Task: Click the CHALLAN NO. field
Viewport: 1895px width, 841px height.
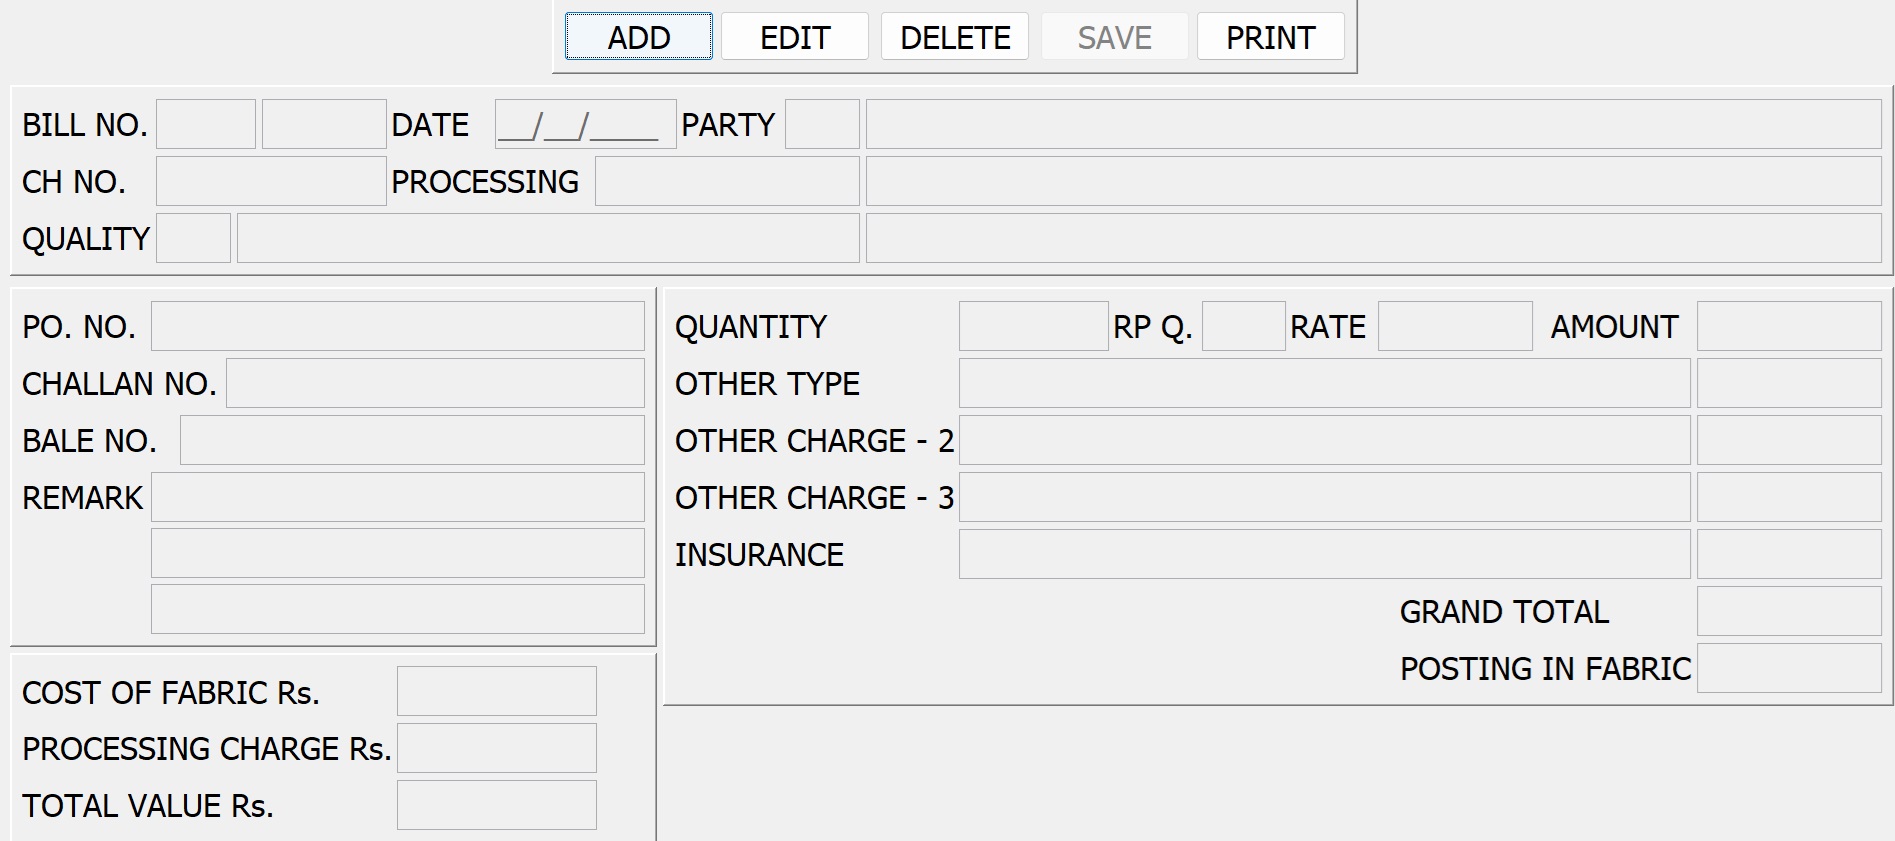Action: 435,384
